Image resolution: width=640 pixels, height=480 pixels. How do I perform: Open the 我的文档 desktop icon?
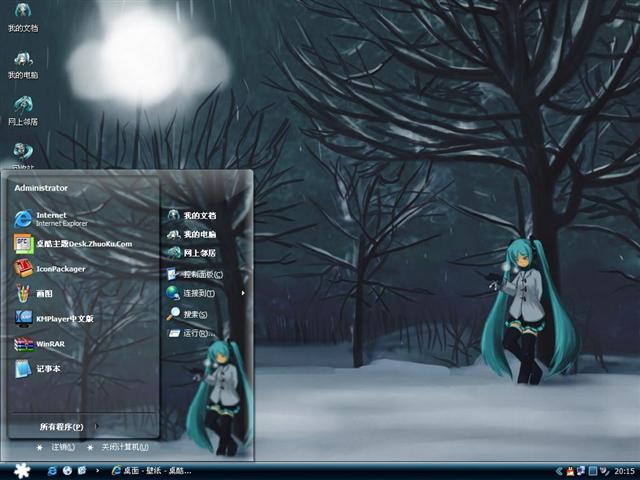pos(23,17)
